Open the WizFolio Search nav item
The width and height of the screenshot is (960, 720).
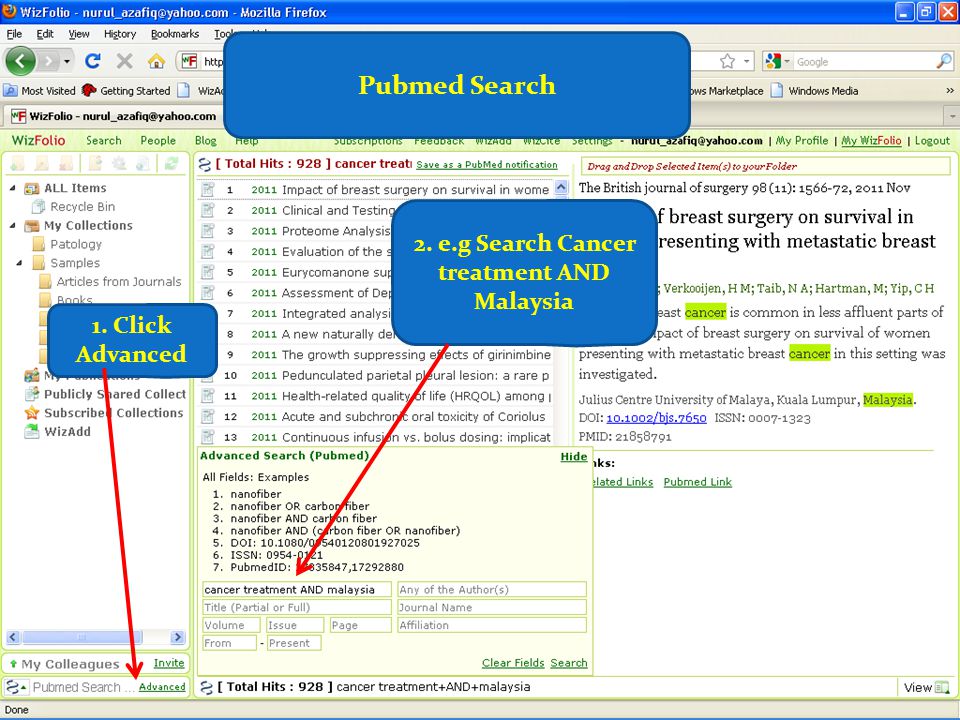(103, 140)
